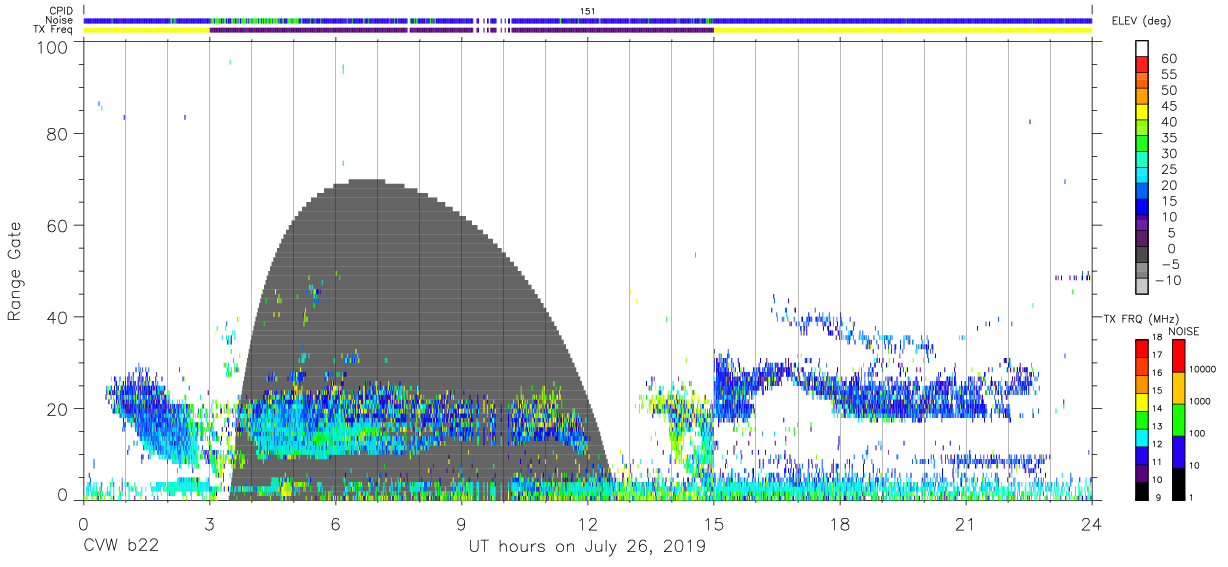Pick the green 13–14 MHz TX frequency segment
Screen dimensions: 1228x567
coord(1142,418)
